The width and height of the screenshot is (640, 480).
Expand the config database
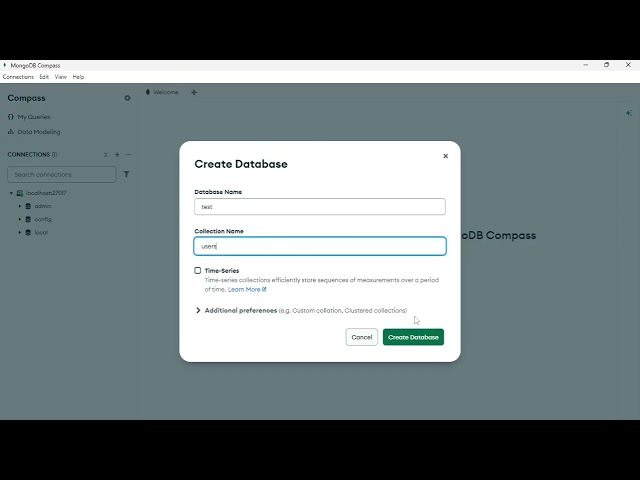tap(20, 219)
